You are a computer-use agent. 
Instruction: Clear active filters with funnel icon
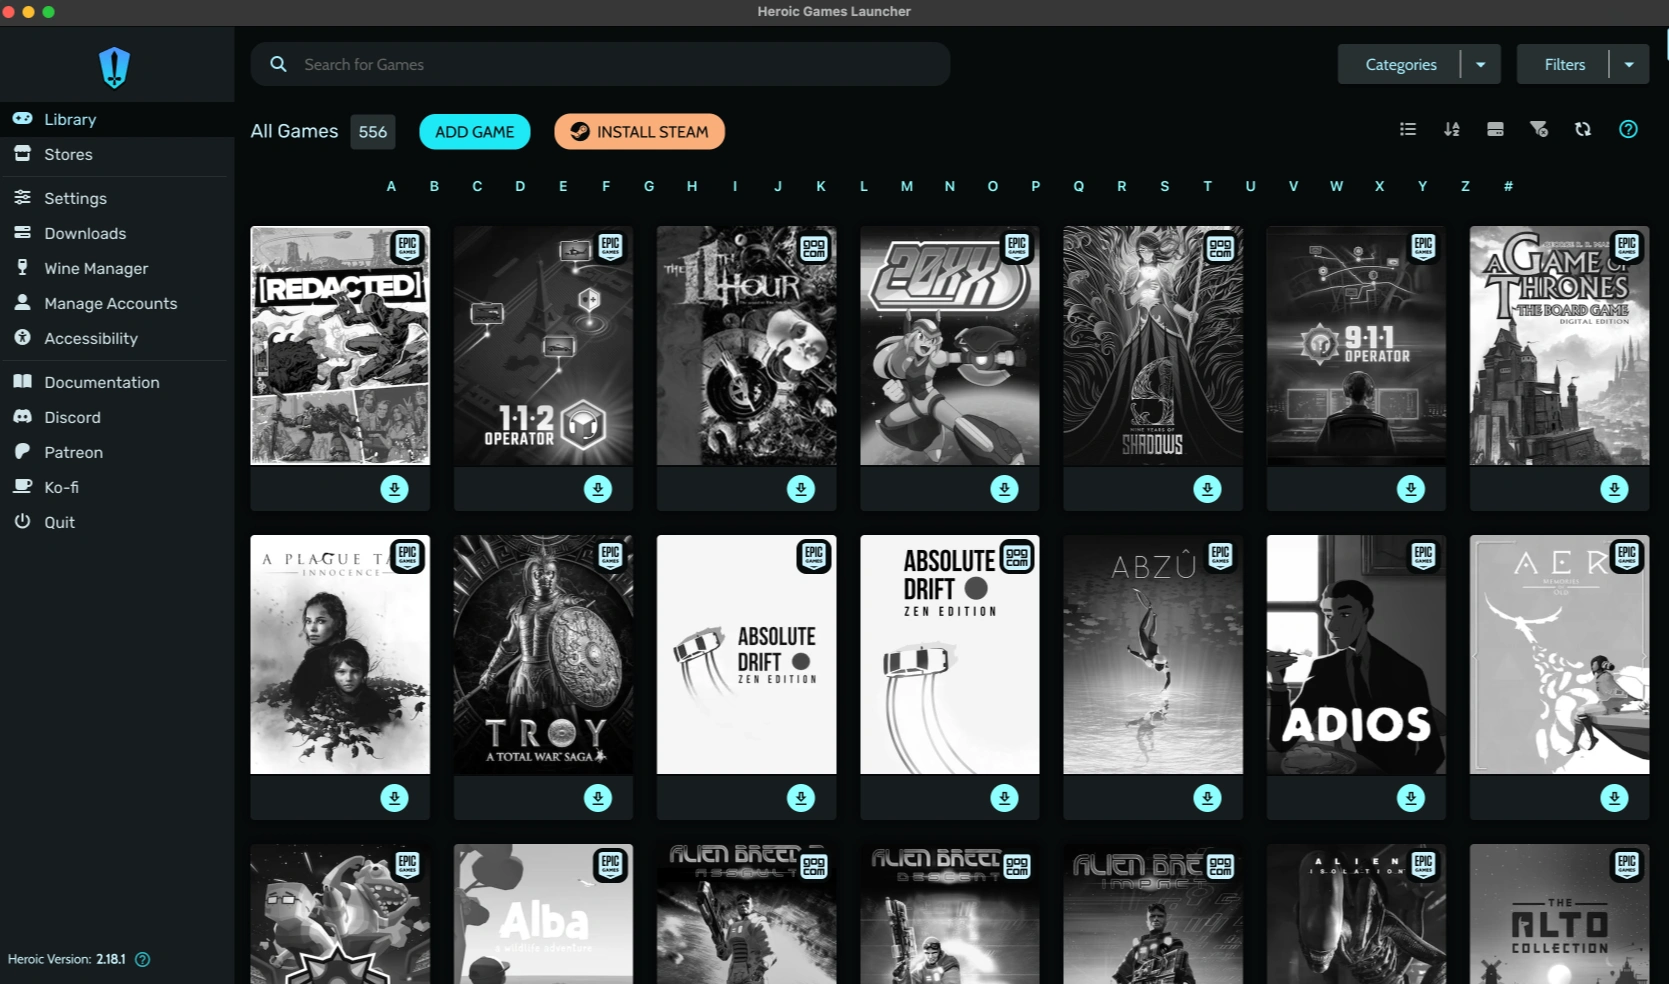click(1539, 129)
